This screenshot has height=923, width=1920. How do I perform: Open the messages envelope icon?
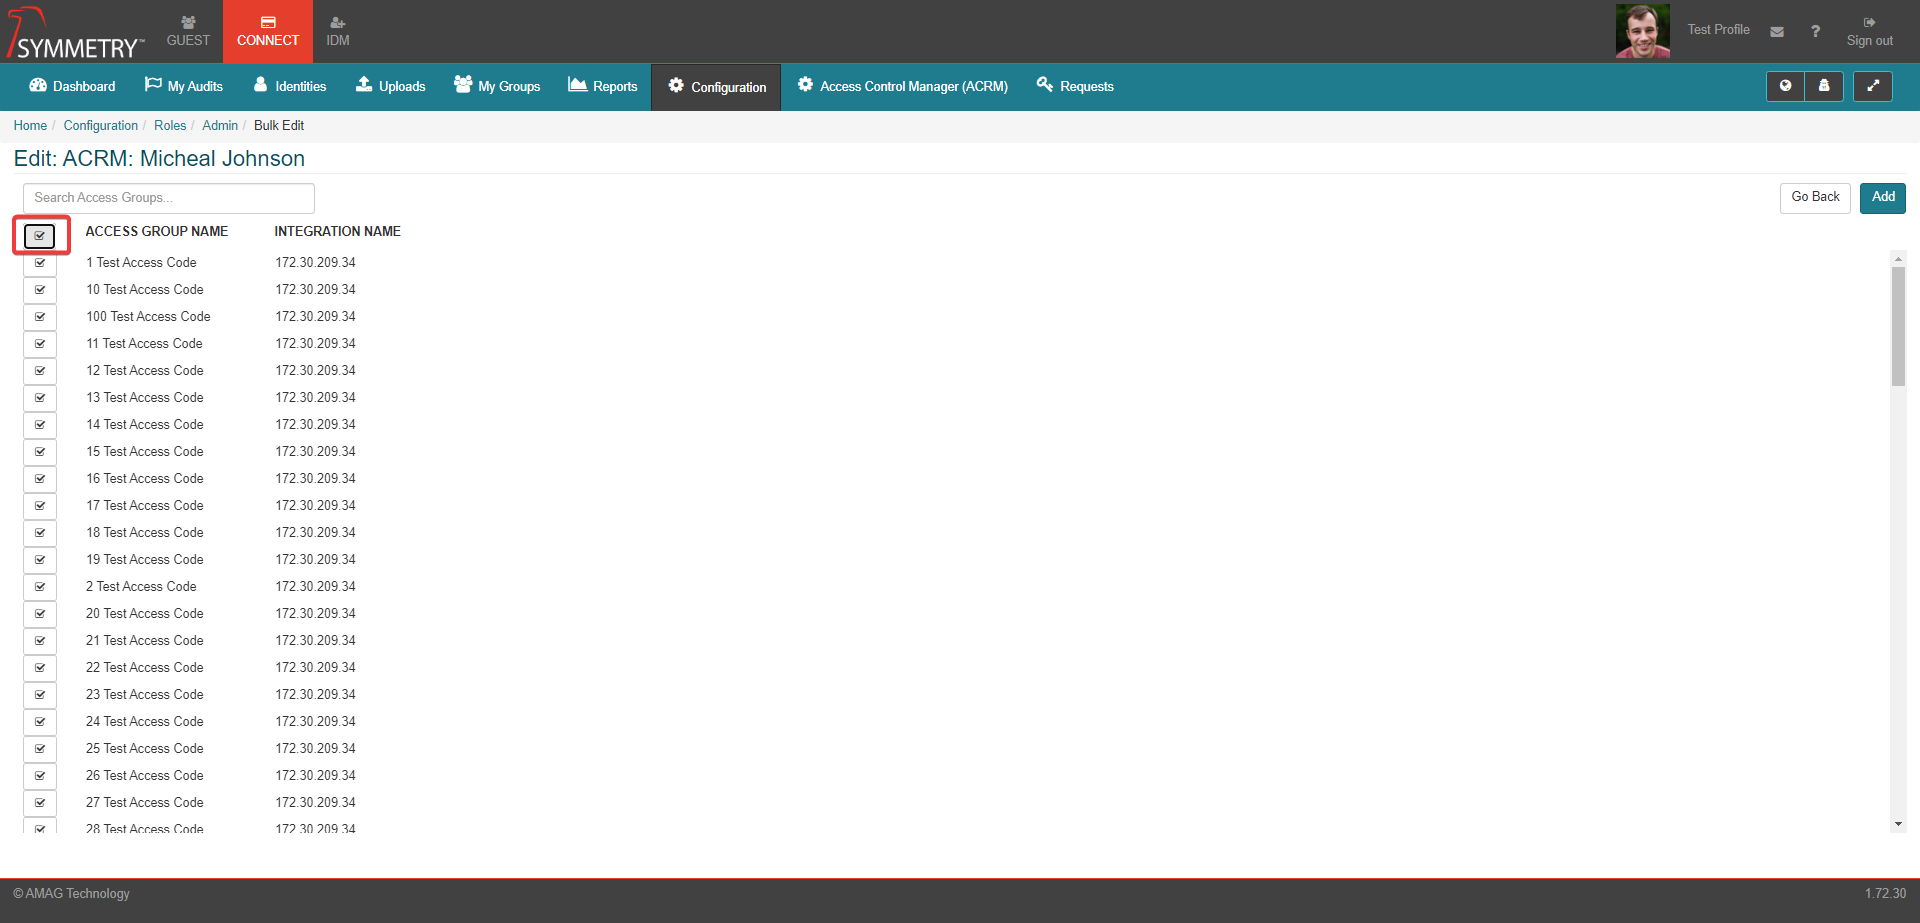1777,32
